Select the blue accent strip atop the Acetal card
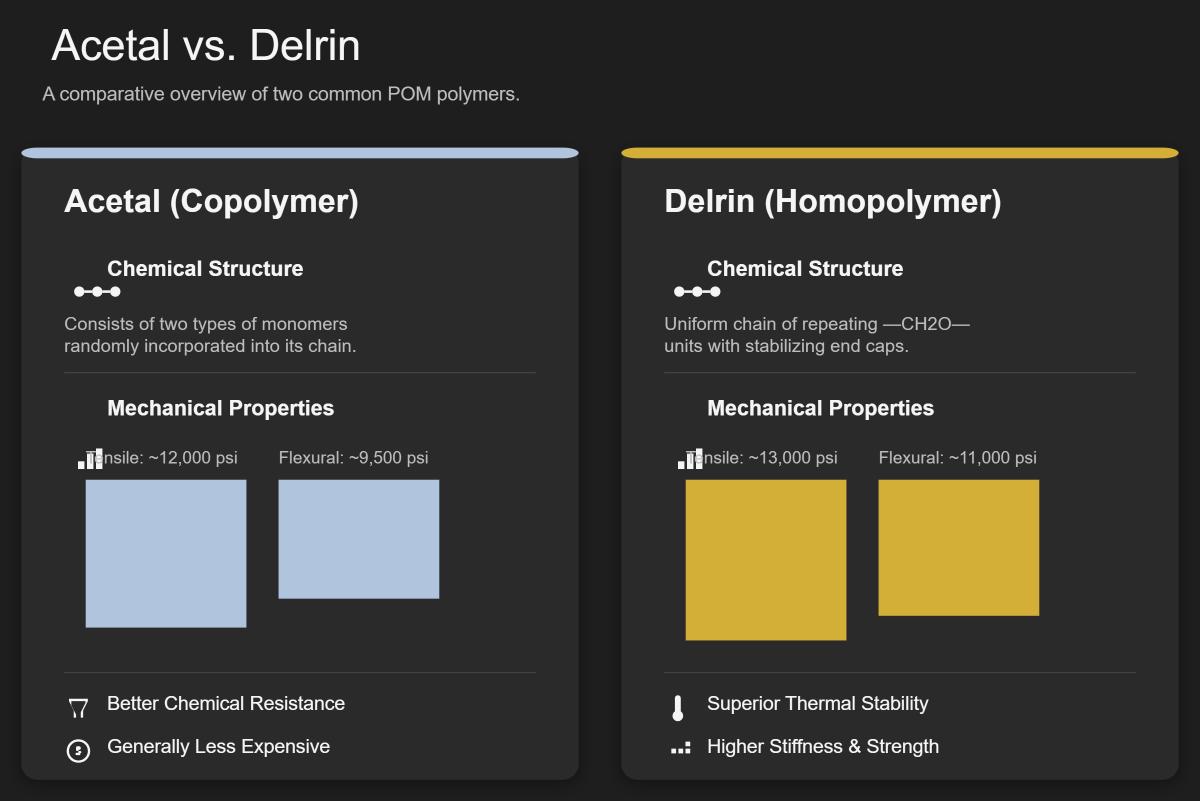 (x=300, y=152)
